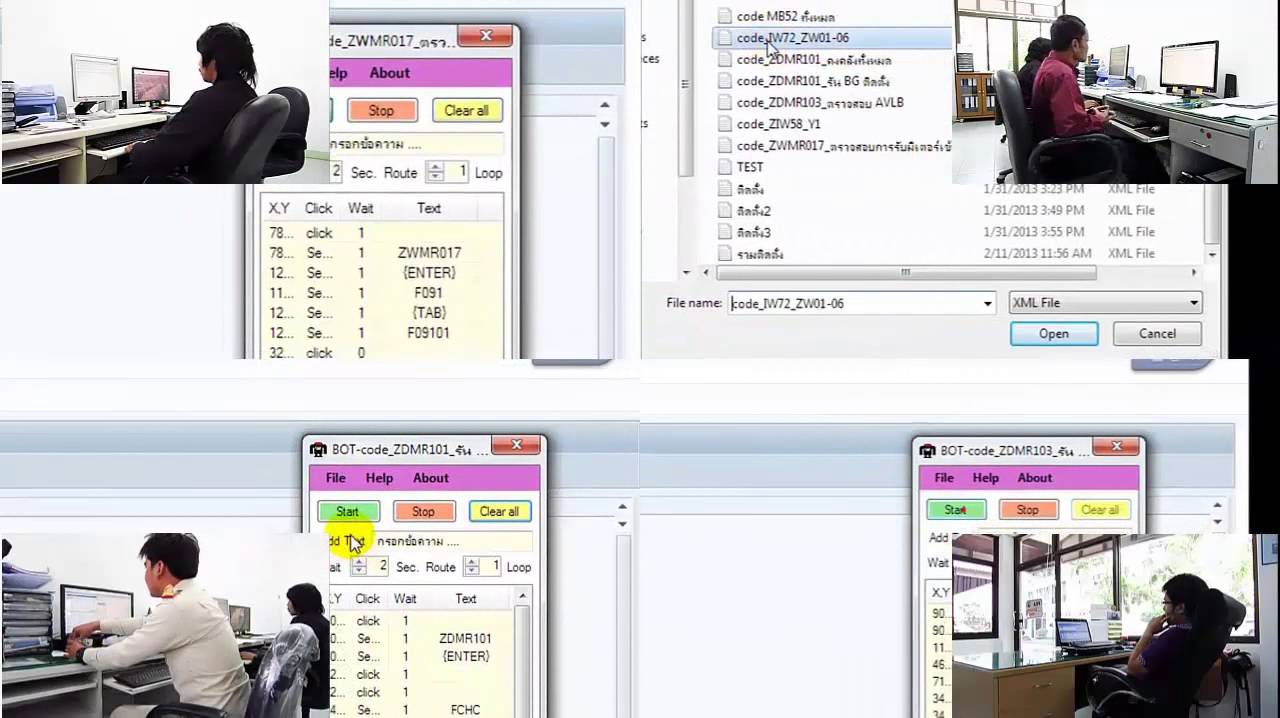Click the file icon beside code MB52
The width and height of the screenshot is (1280, 718).
[725, 16]
